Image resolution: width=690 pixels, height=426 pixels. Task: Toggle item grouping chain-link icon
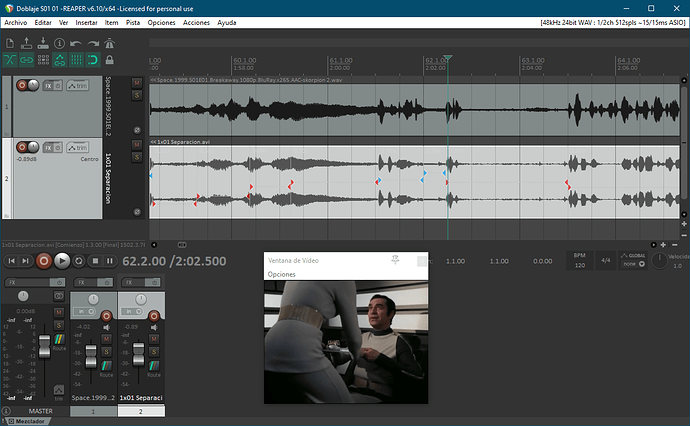26,60
